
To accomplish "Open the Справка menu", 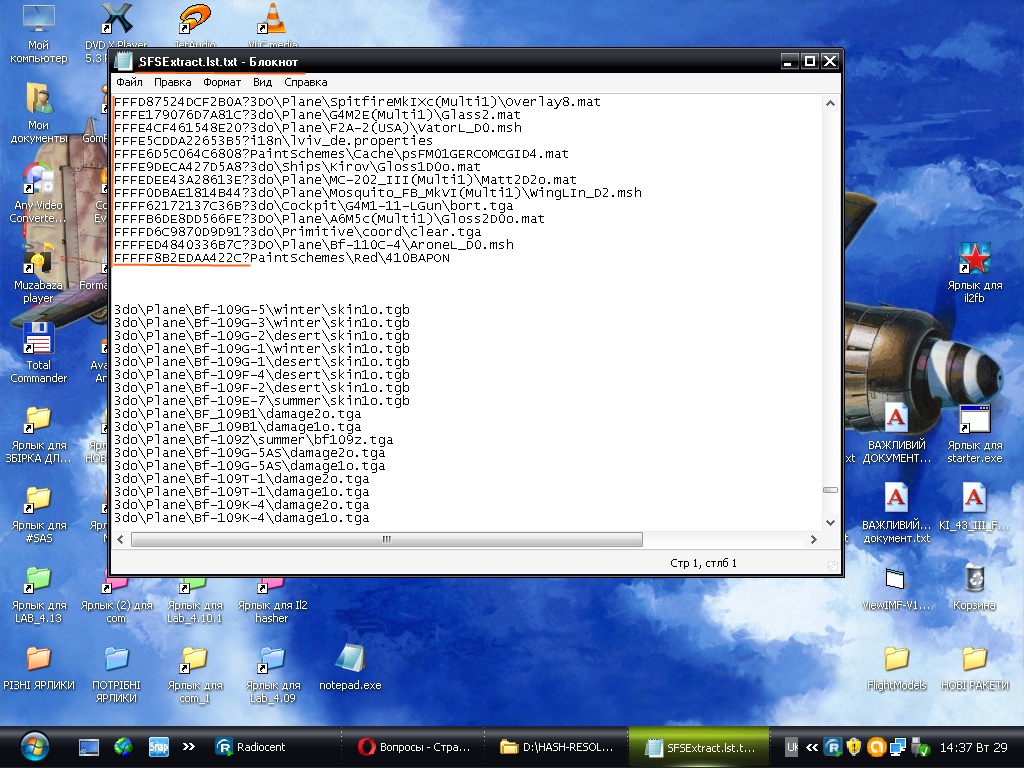I will pyautogui.click(x=306, y=82).
